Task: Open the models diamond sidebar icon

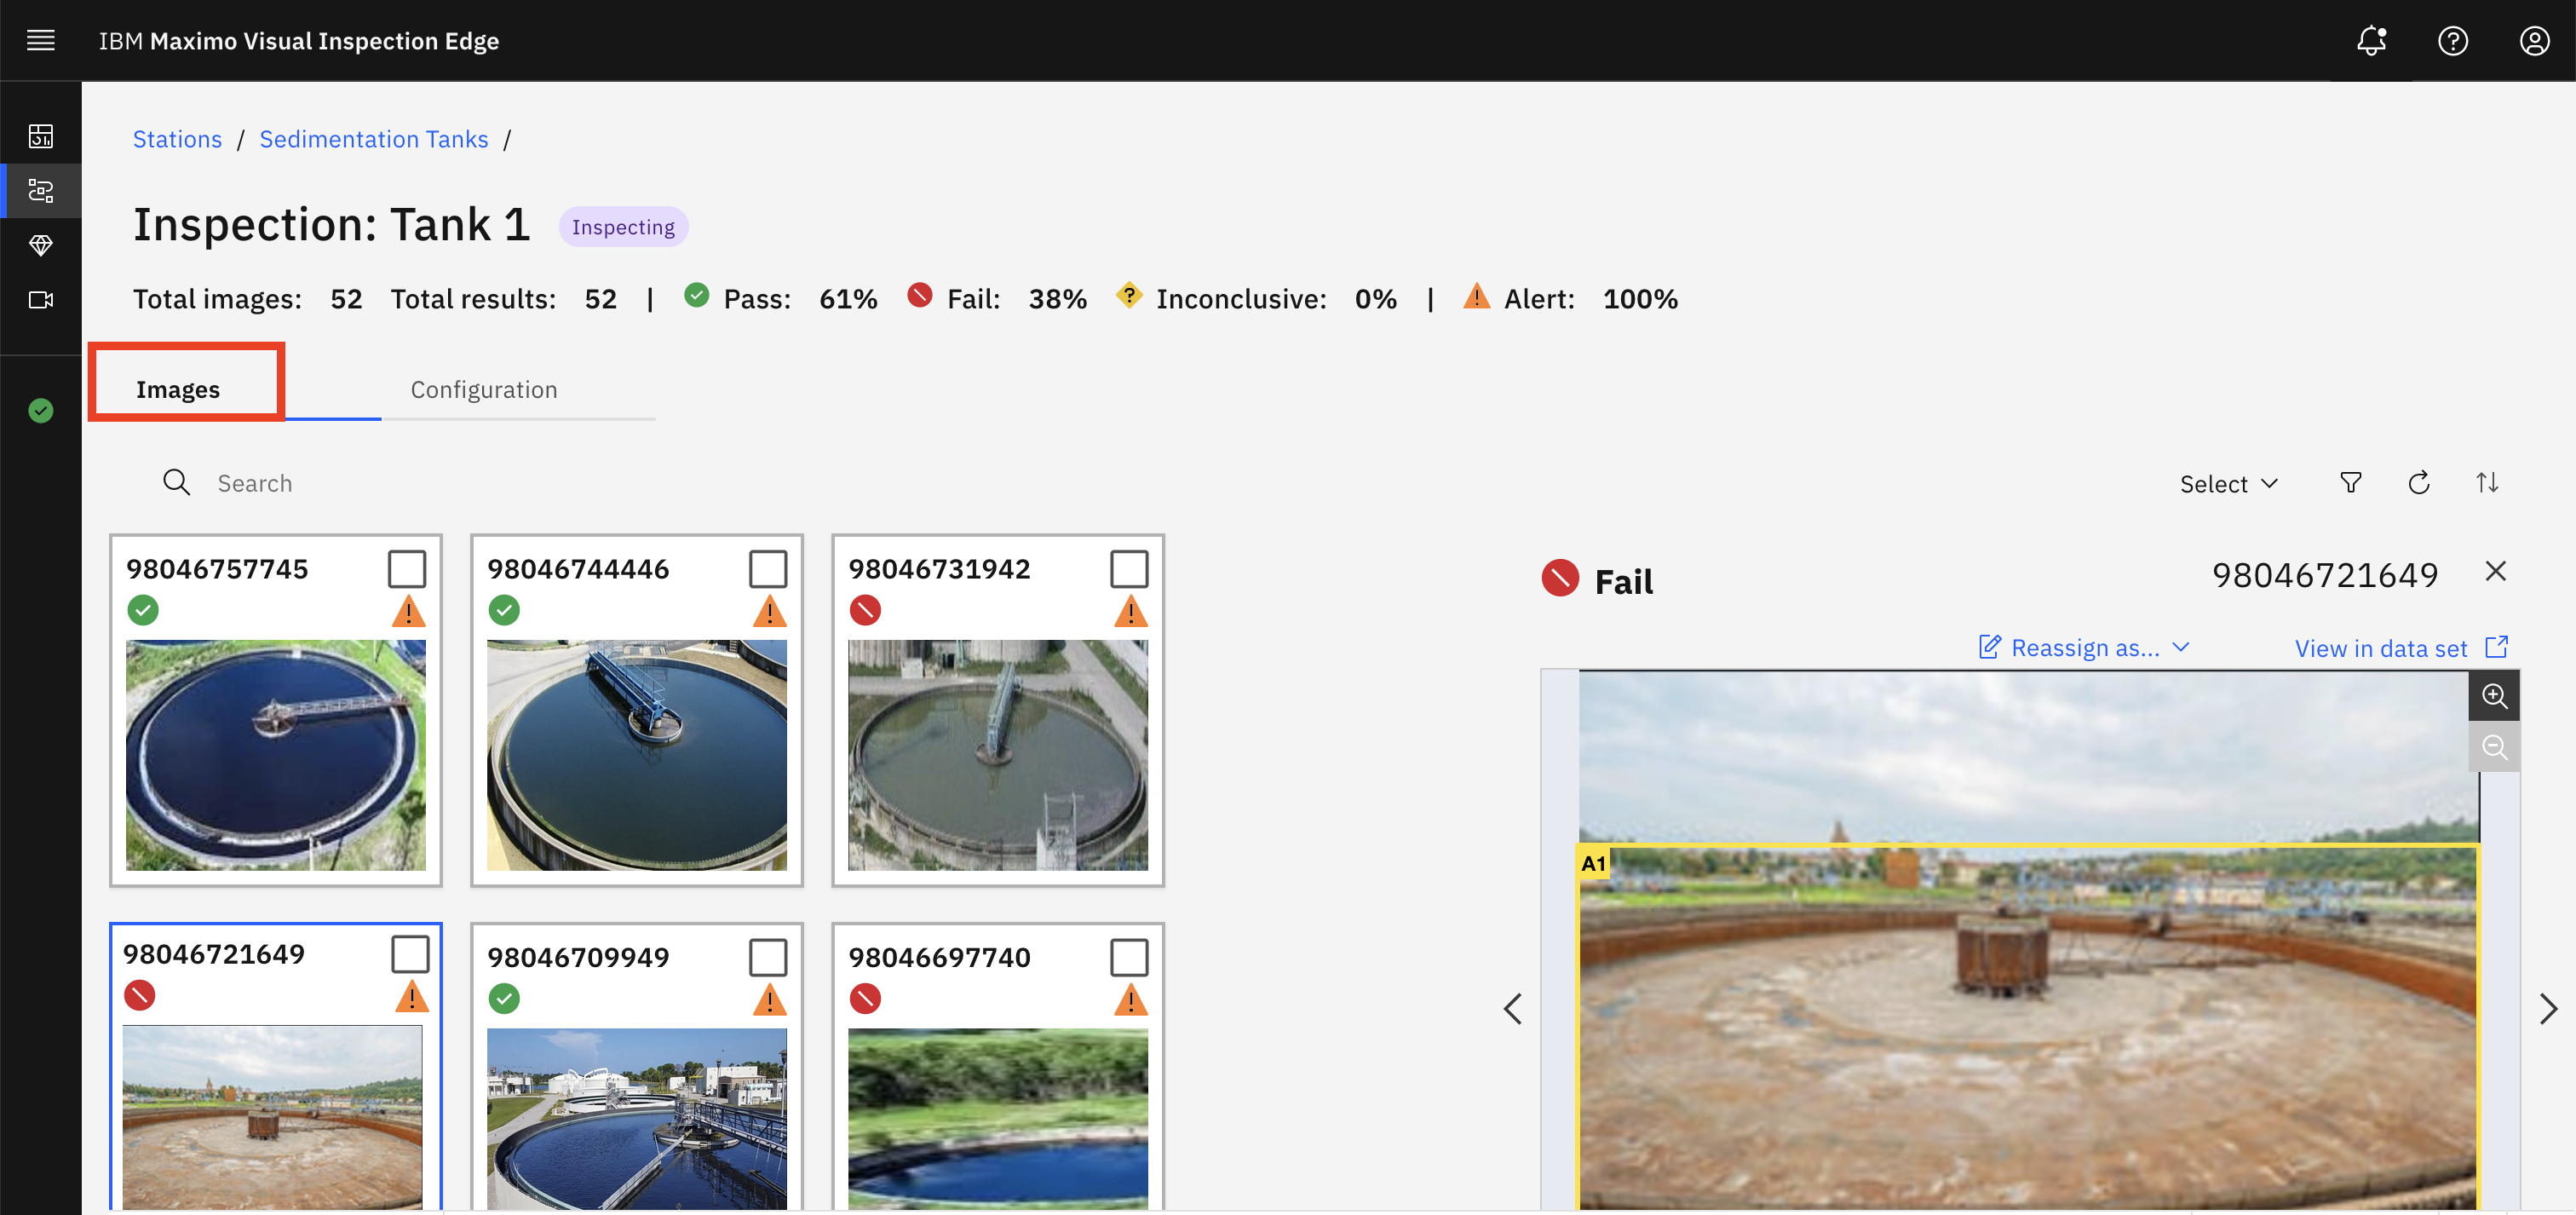Action: (x=40, y=245)
